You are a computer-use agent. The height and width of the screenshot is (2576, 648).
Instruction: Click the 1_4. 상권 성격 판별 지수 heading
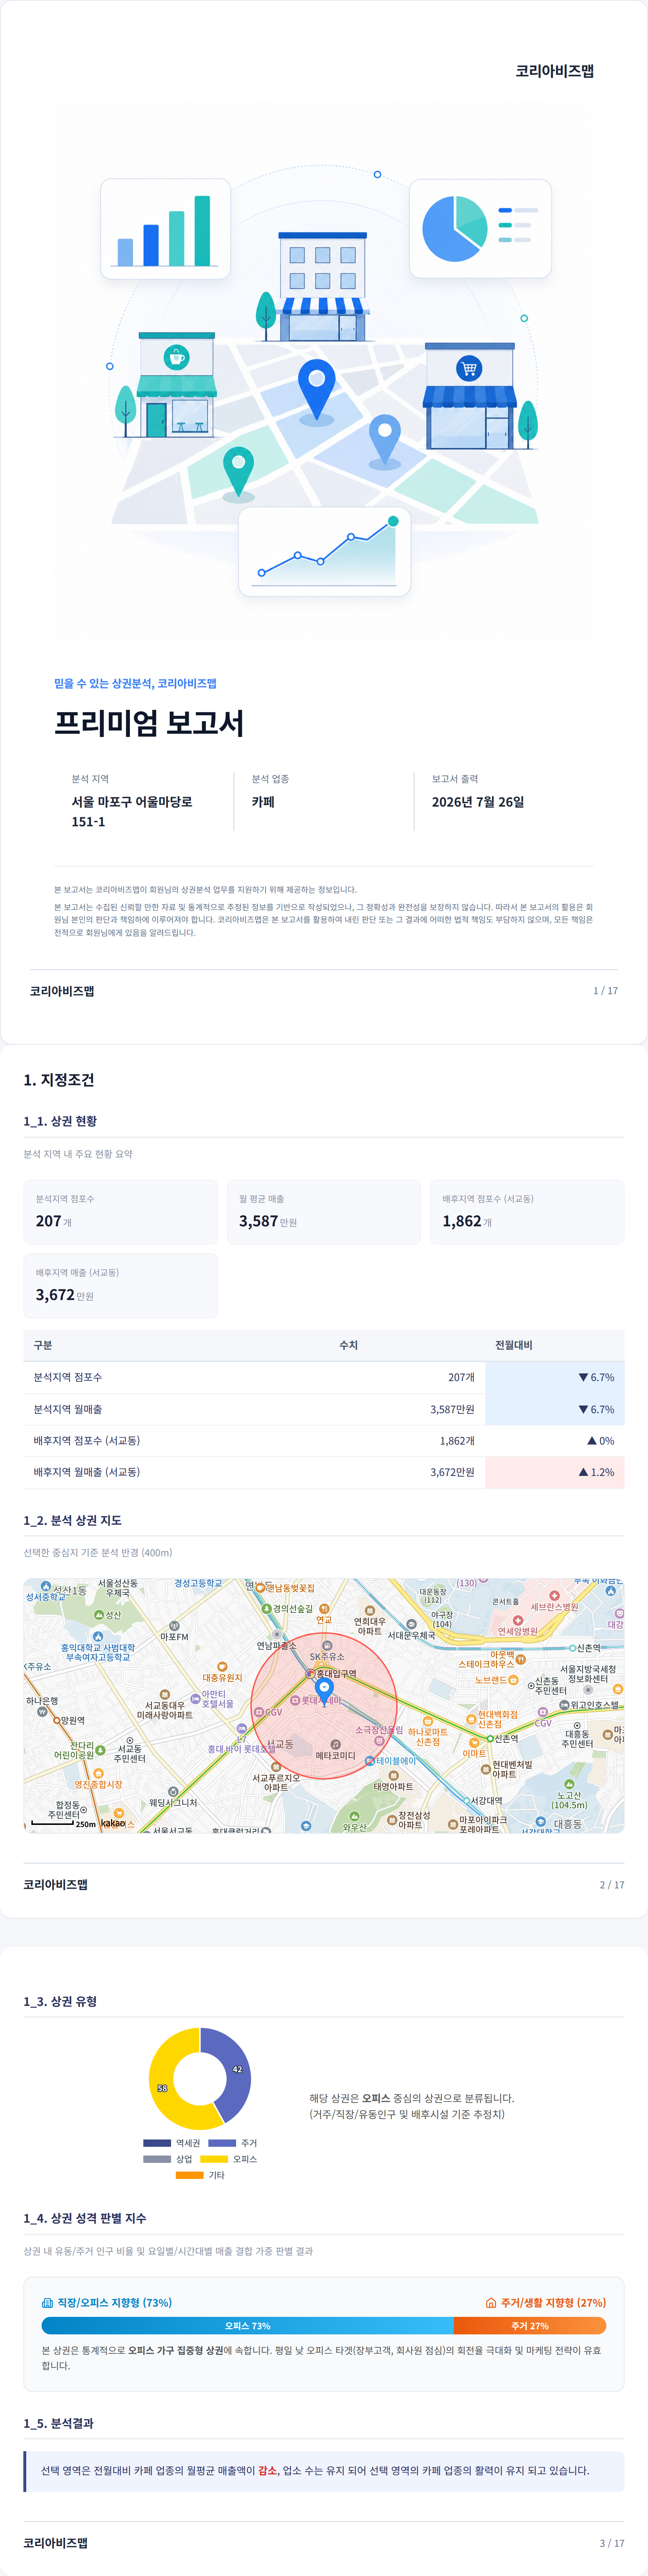point(85,2218)
